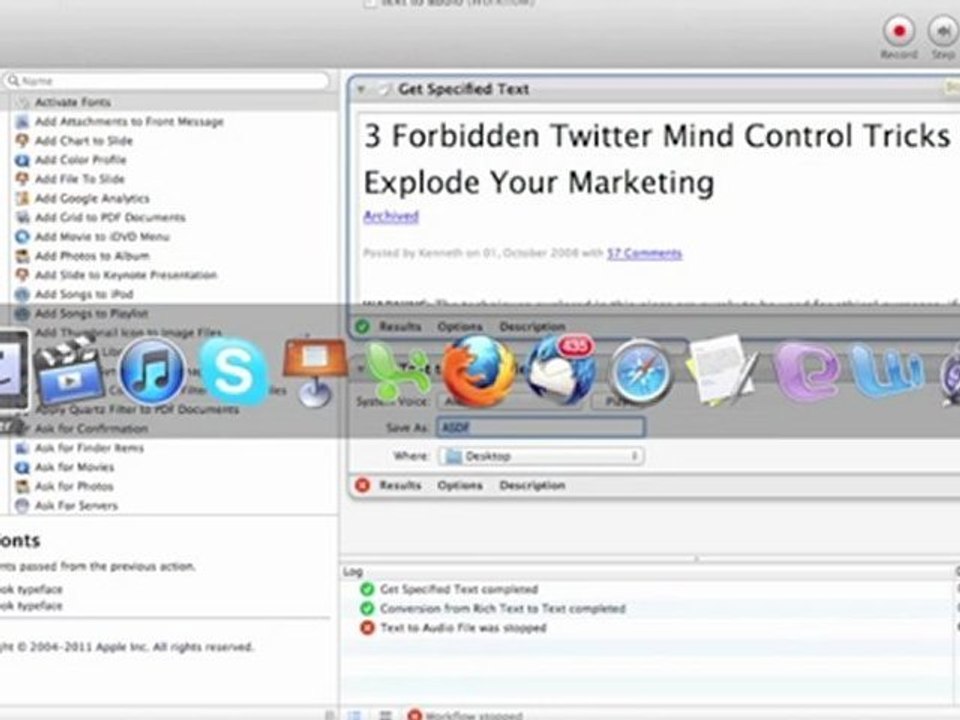Click the Add Movie to iDVD Menu icon
This screenshot has height=720, width=960.
[x=22, y=236]
